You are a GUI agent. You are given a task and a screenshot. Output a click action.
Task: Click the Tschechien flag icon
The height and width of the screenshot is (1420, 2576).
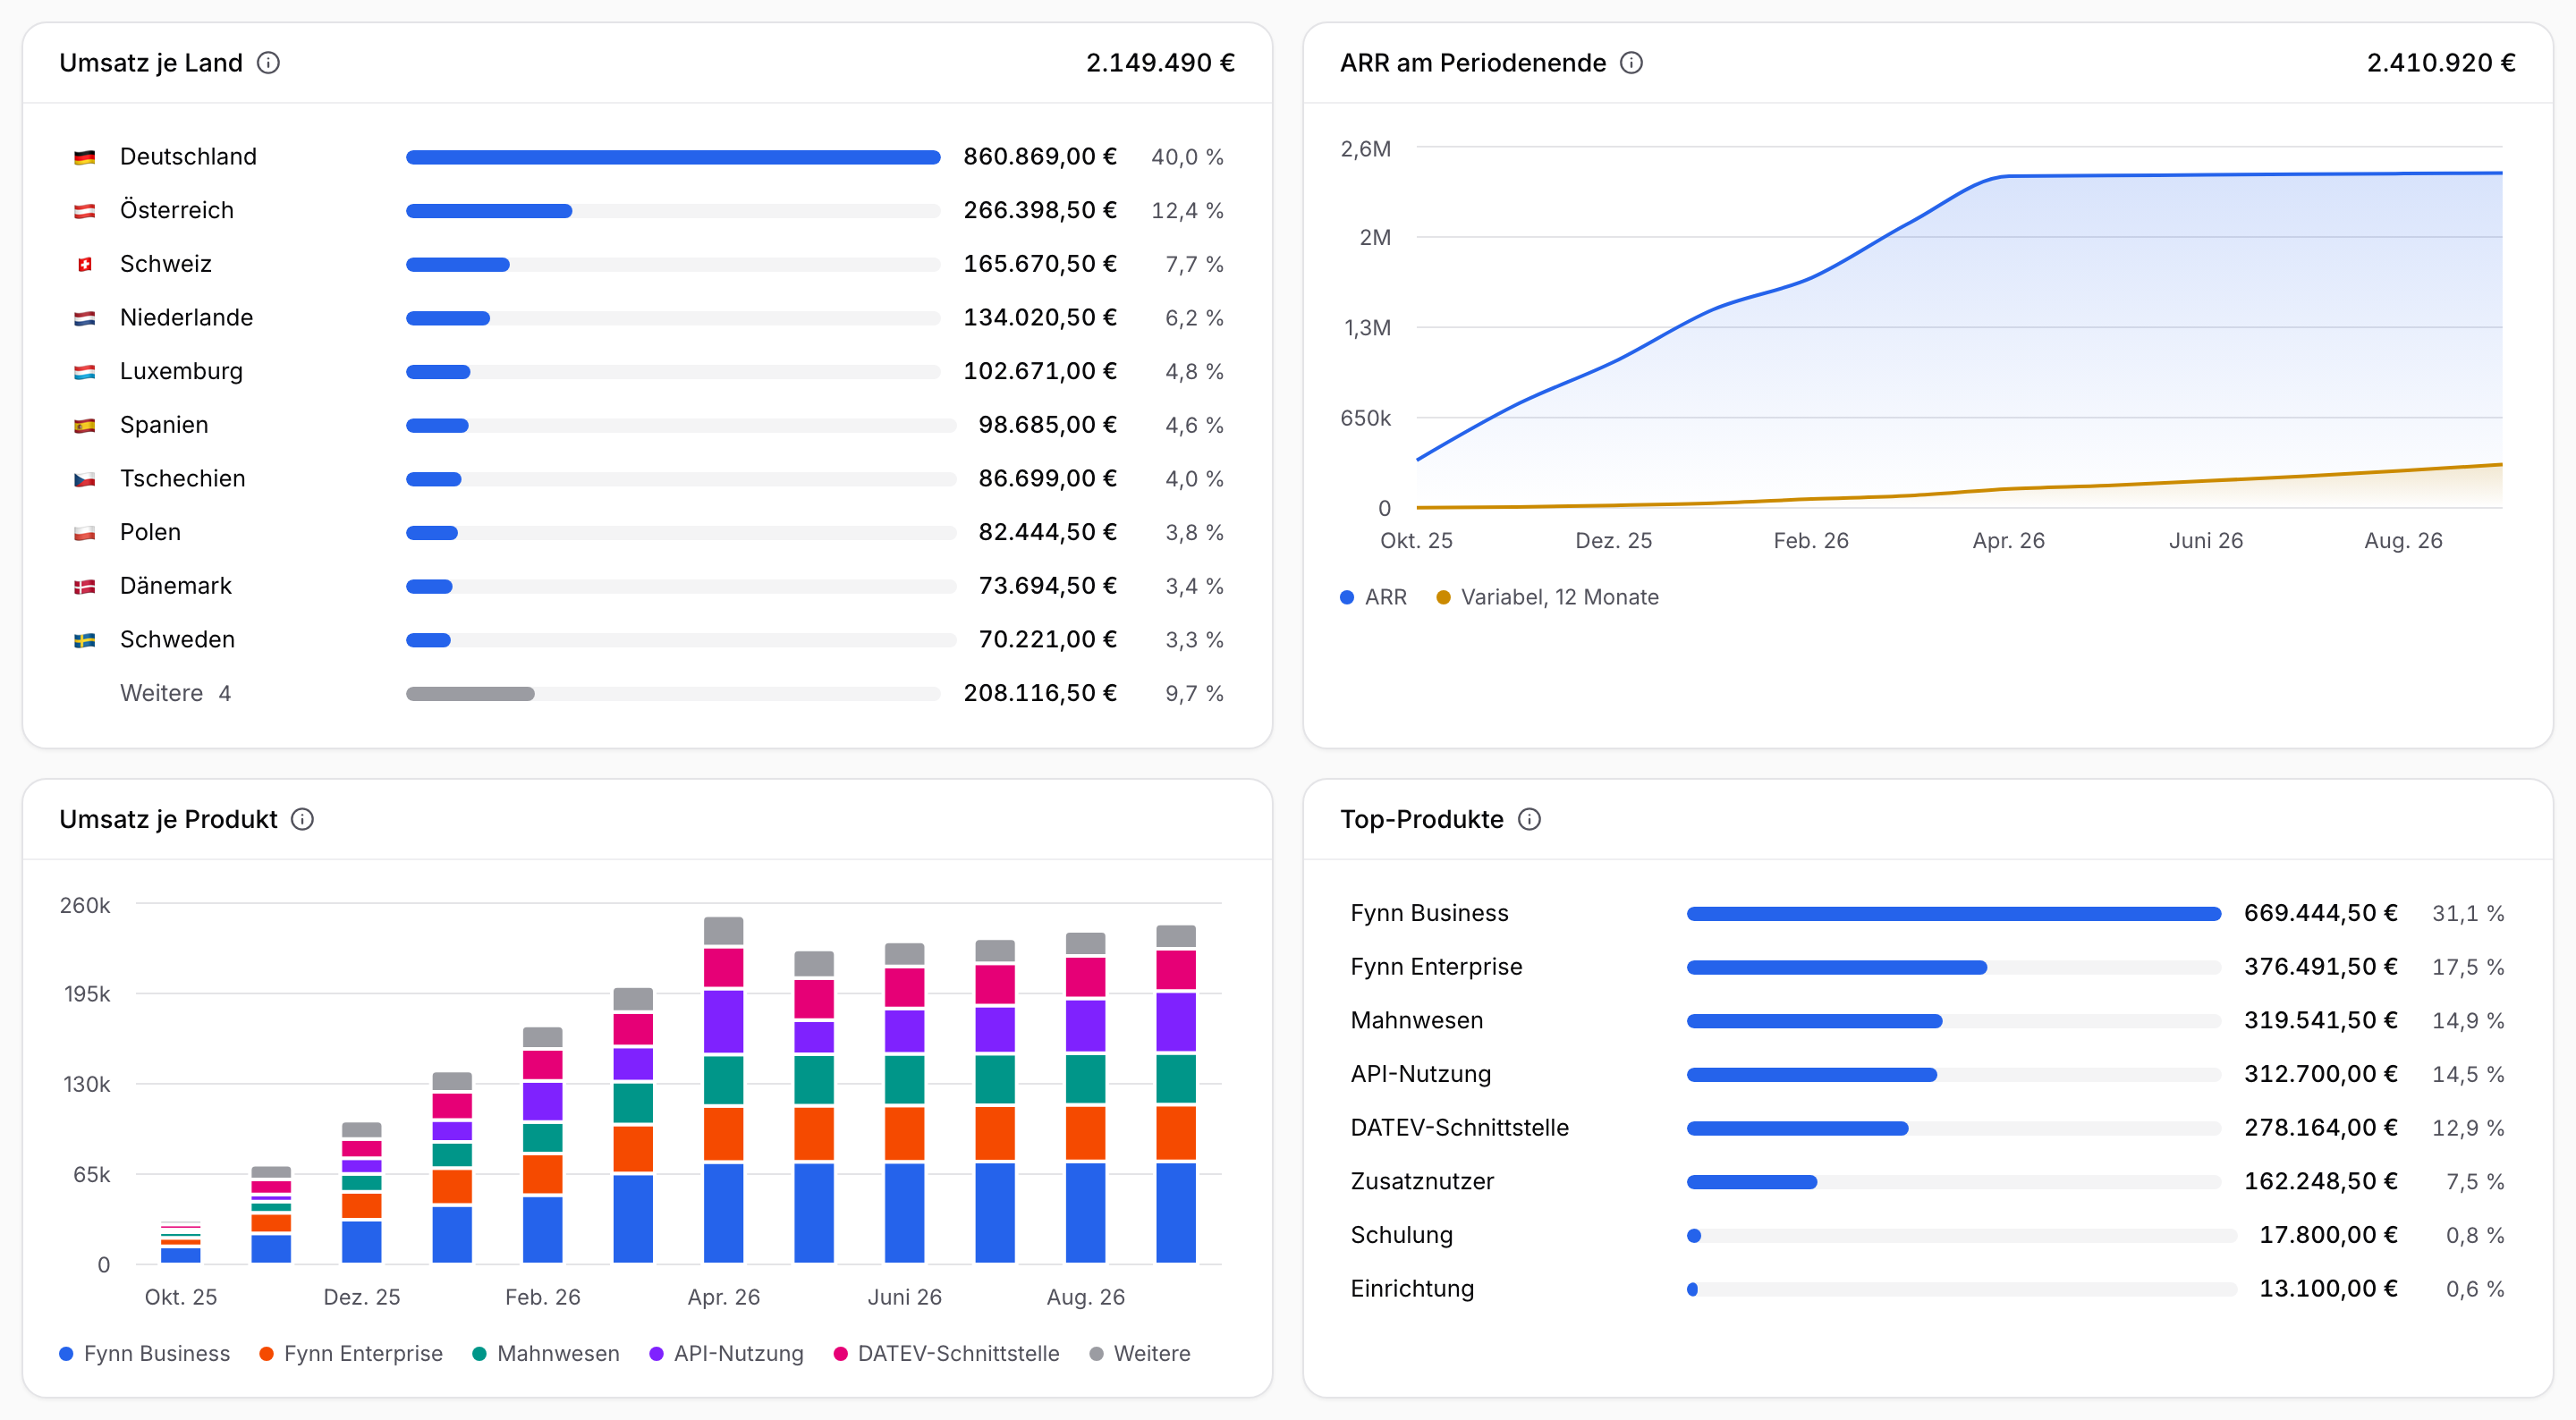tap(85, 479)
